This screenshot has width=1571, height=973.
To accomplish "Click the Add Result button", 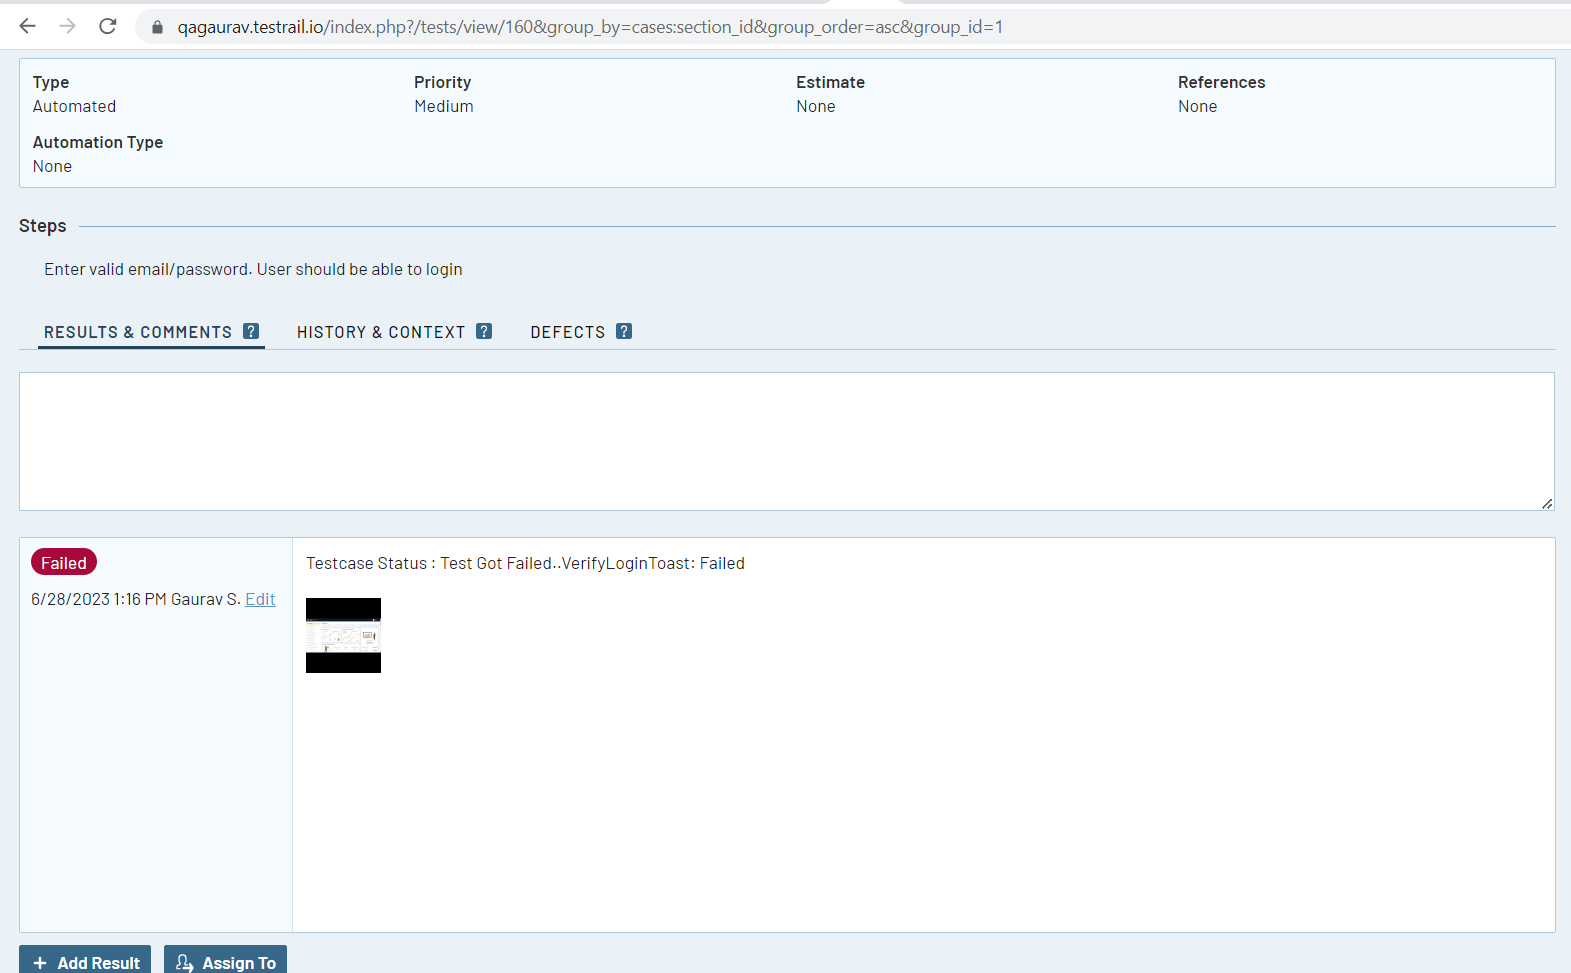I will tap(85, 960).
